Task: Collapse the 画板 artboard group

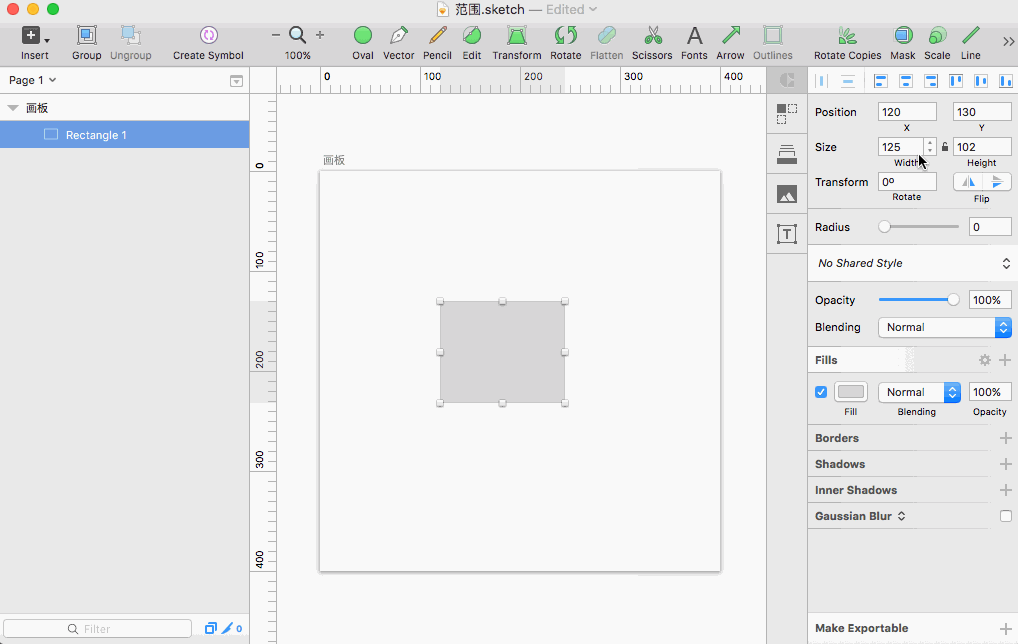Action: (12, 108)
